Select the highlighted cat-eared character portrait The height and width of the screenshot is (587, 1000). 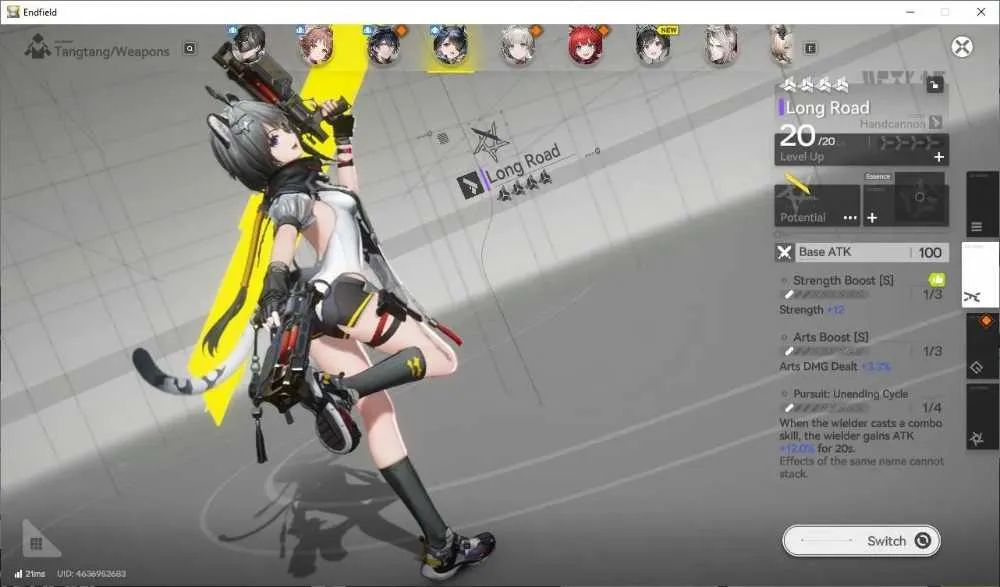coord(450,45)
